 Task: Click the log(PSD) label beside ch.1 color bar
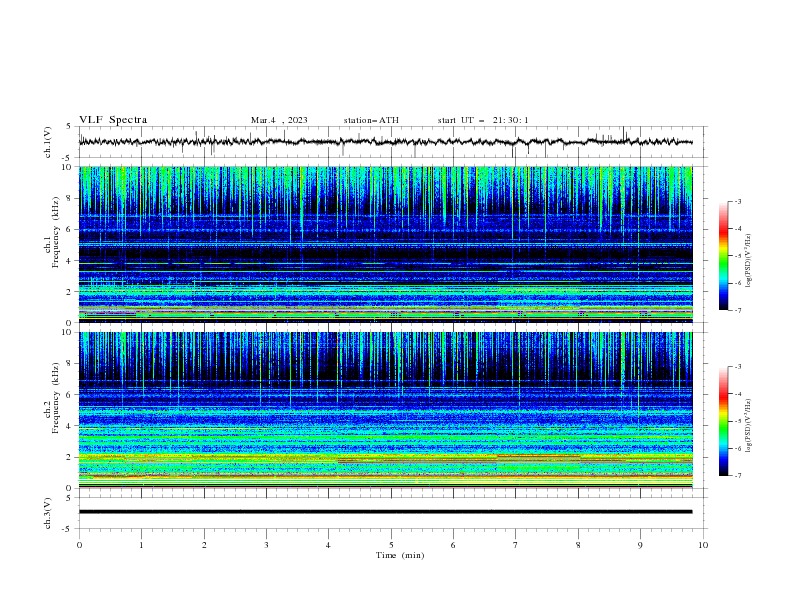point(749,261)
